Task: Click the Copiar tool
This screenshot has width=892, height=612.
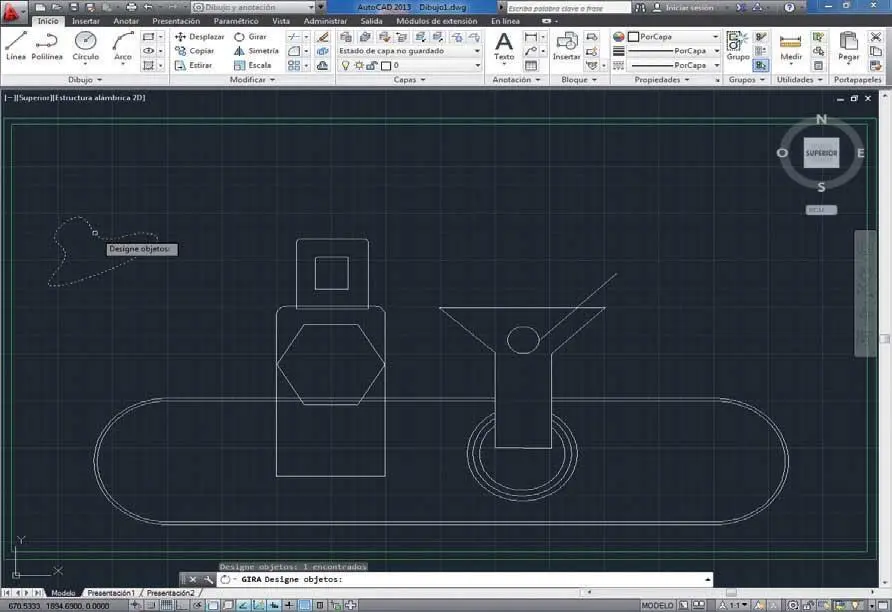Action: coord(195,51)
